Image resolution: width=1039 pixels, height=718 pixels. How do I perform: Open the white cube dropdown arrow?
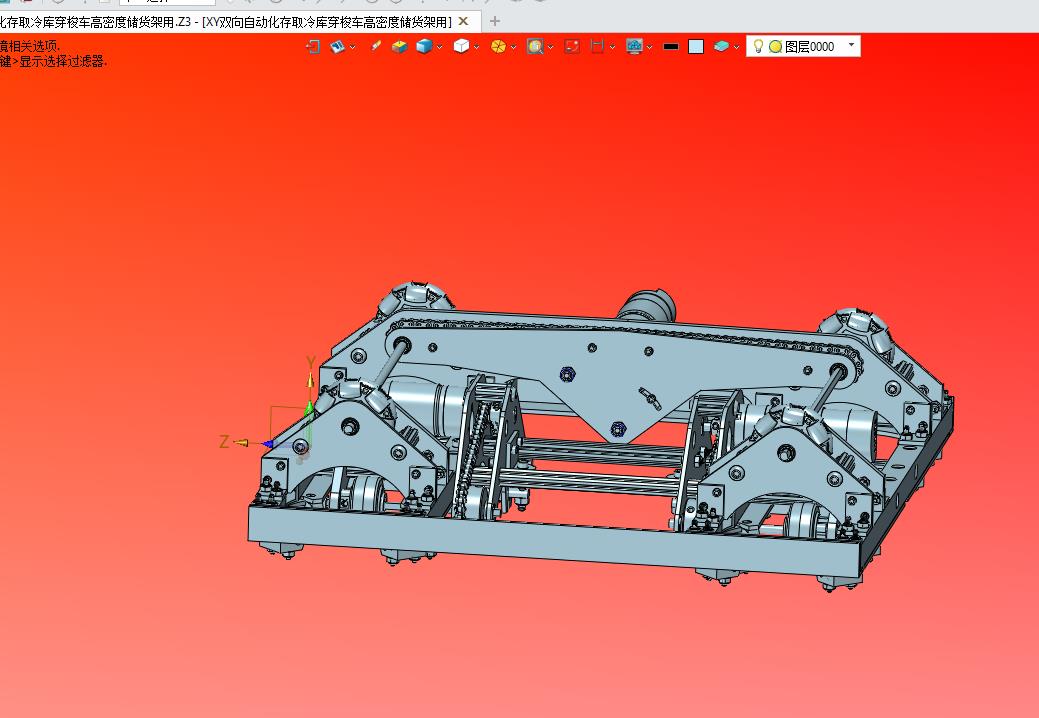(476, 47)
